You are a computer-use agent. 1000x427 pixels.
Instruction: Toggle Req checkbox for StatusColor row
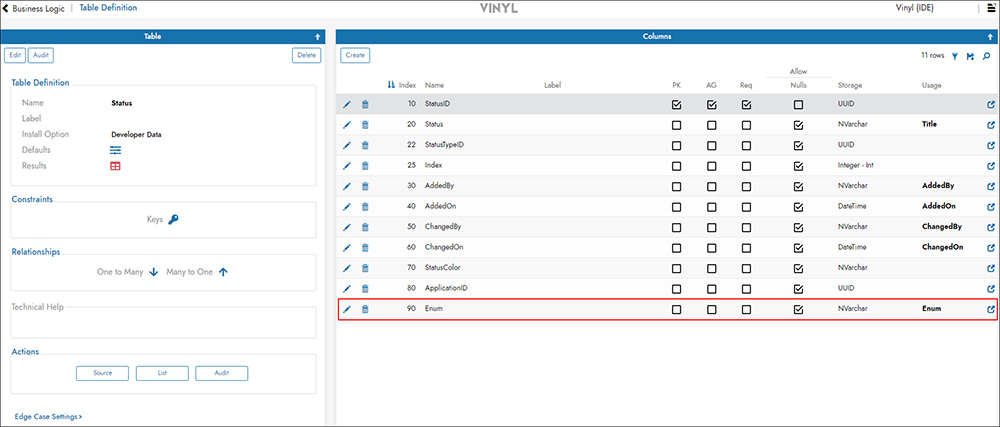(x=746, y=268)
